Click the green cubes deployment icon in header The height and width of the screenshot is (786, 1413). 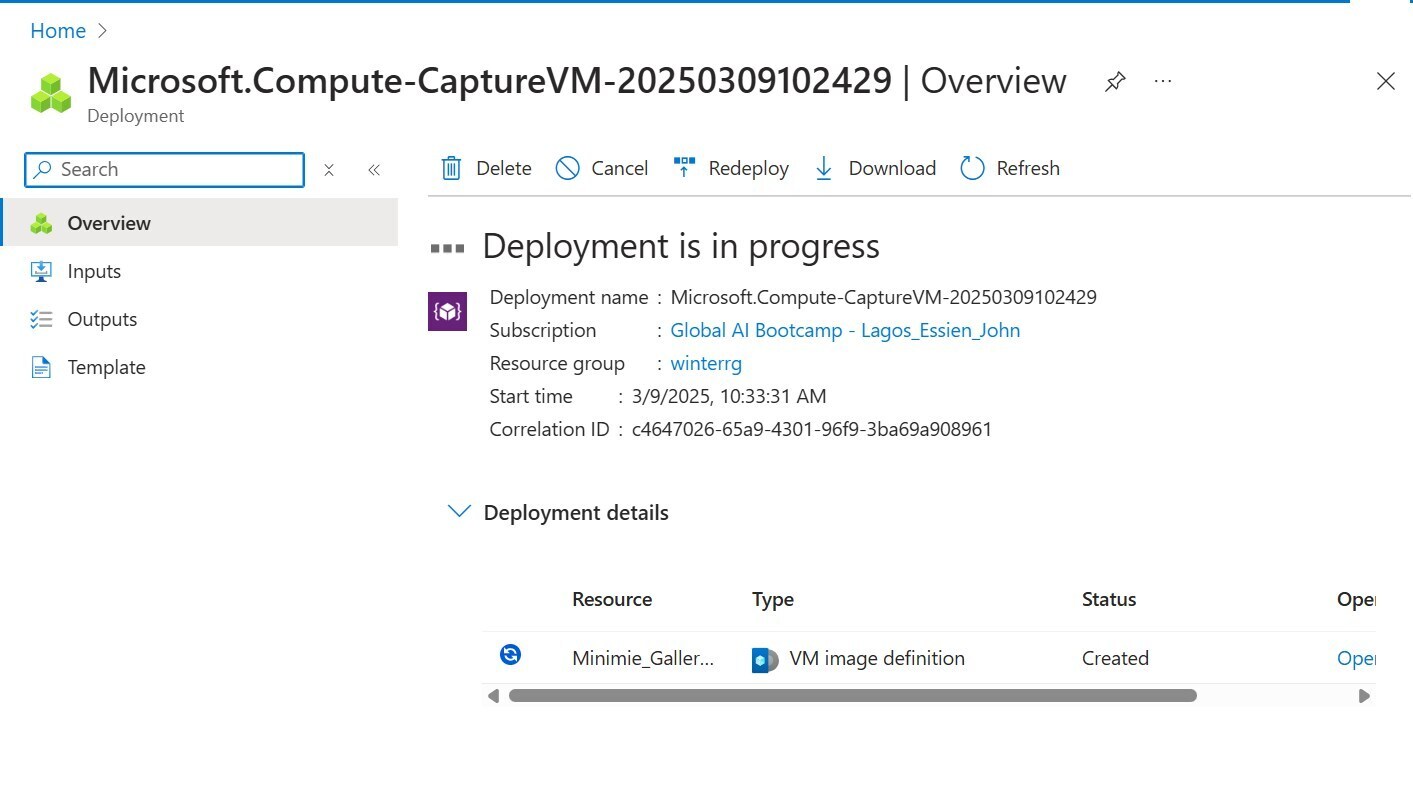(x=51, y=93)
